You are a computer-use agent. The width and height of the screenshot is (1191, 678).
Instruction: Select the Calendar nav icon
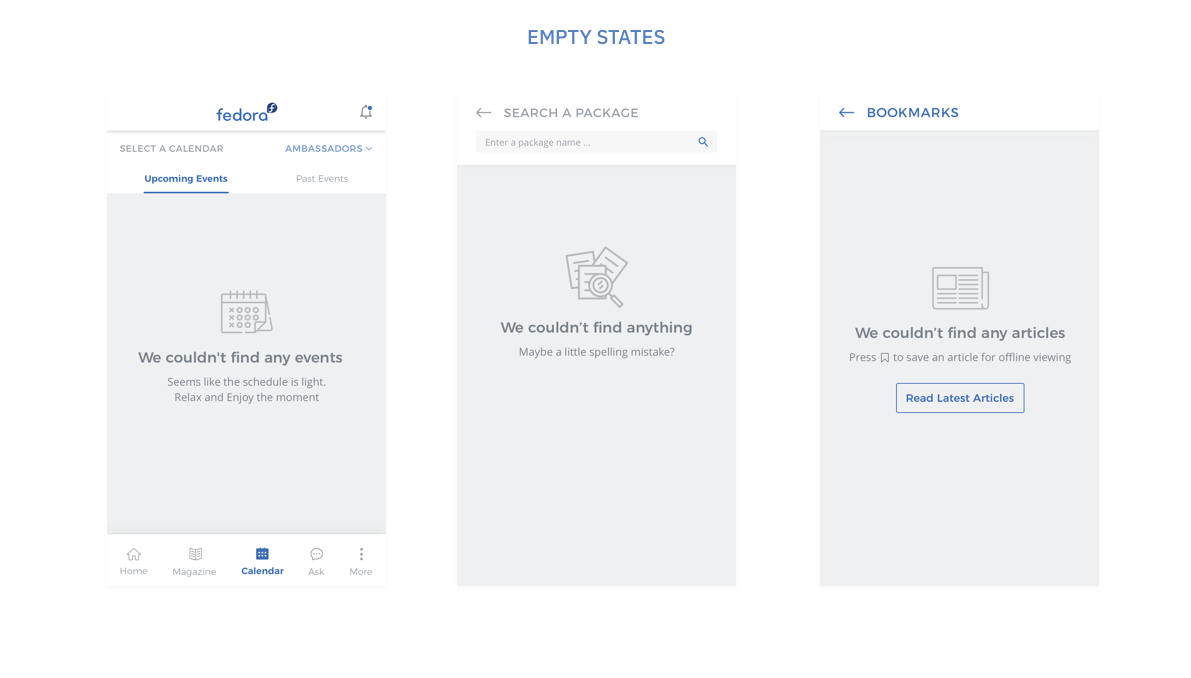tap(262, 553)
